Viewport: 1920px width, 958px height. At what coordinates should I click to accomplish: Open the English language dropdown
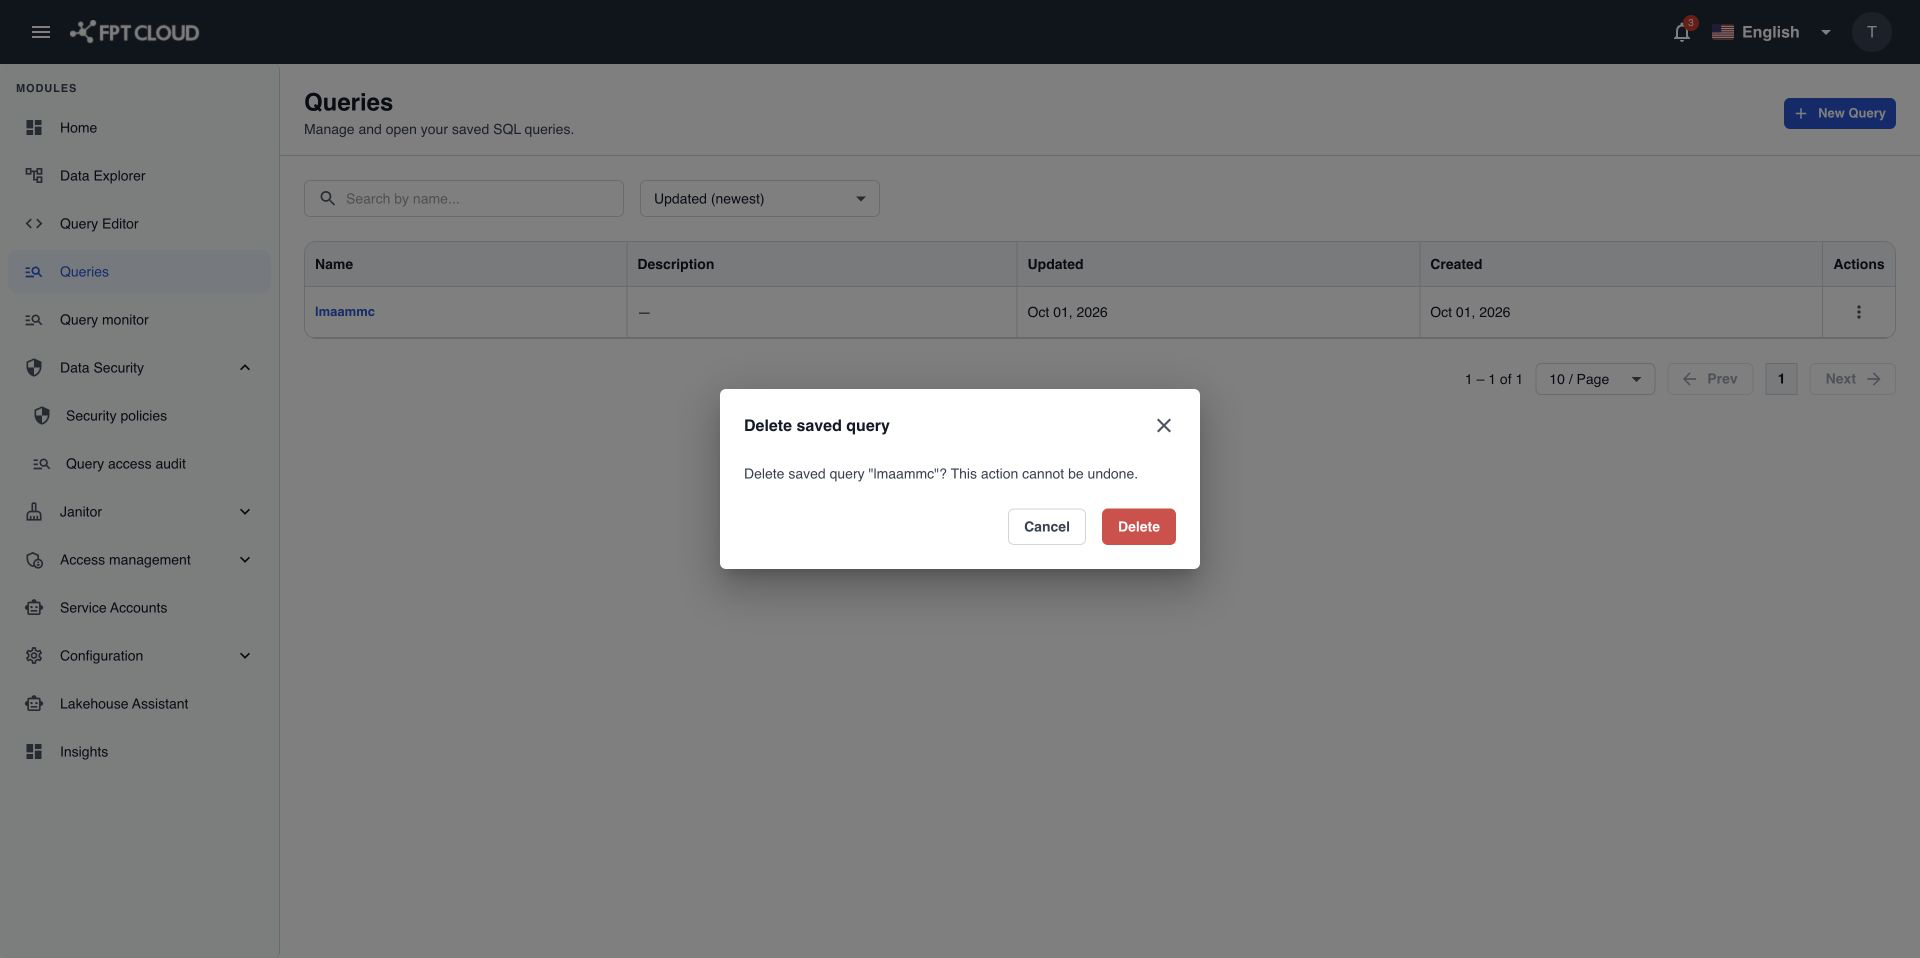(1773, 32)
